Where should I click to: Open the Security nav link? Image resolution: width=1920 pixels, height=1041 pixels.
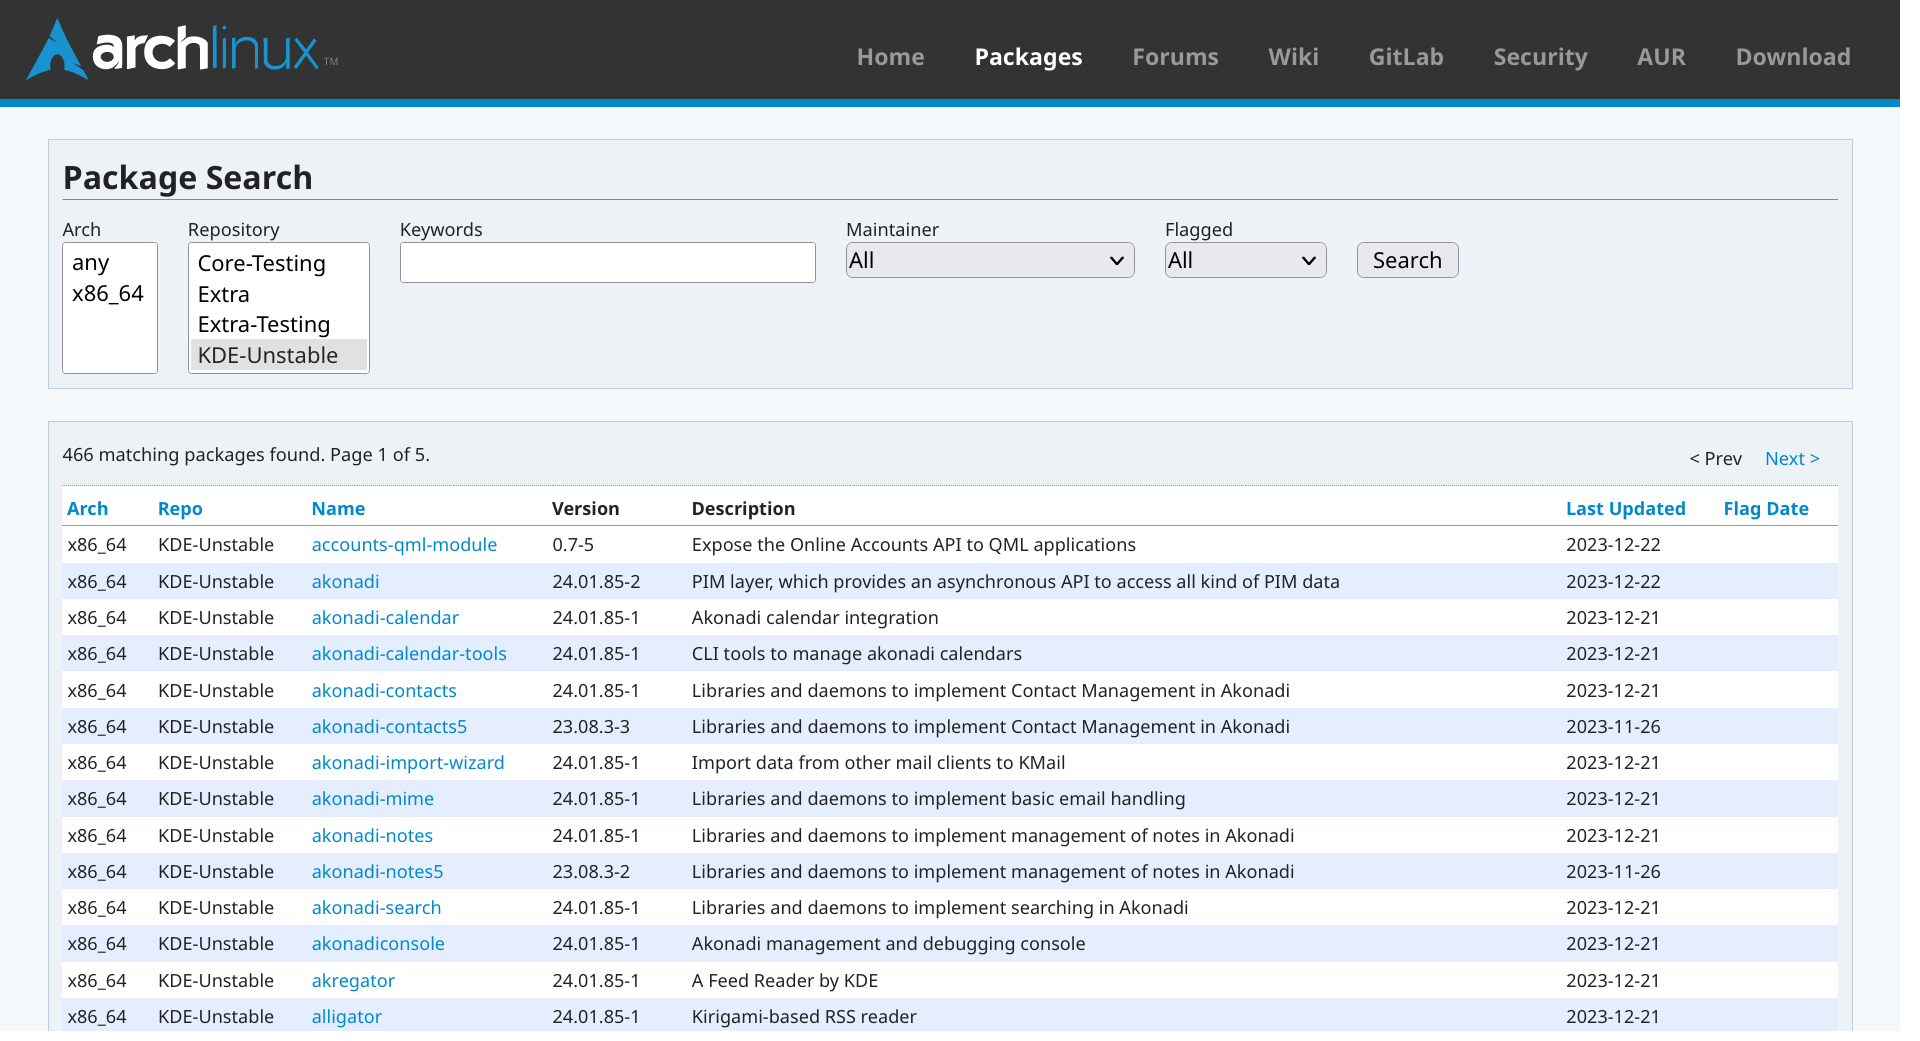click(x=1540, y=57)
